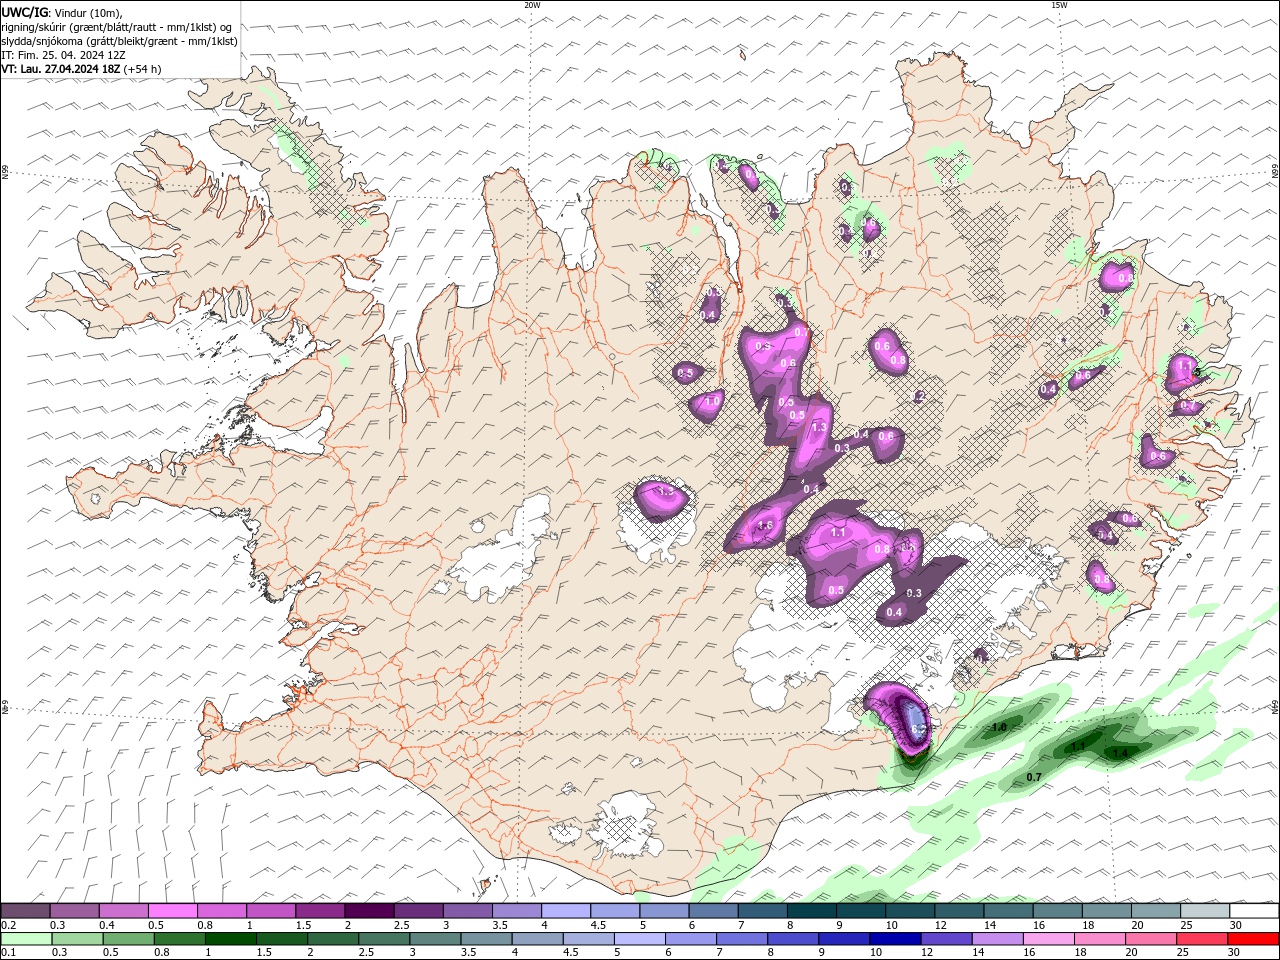Image resolution: width=1280 pixels, height=960 pixels.
Task: Select the top legend swatch labeled 25
Action: (x=1205, y=911)
